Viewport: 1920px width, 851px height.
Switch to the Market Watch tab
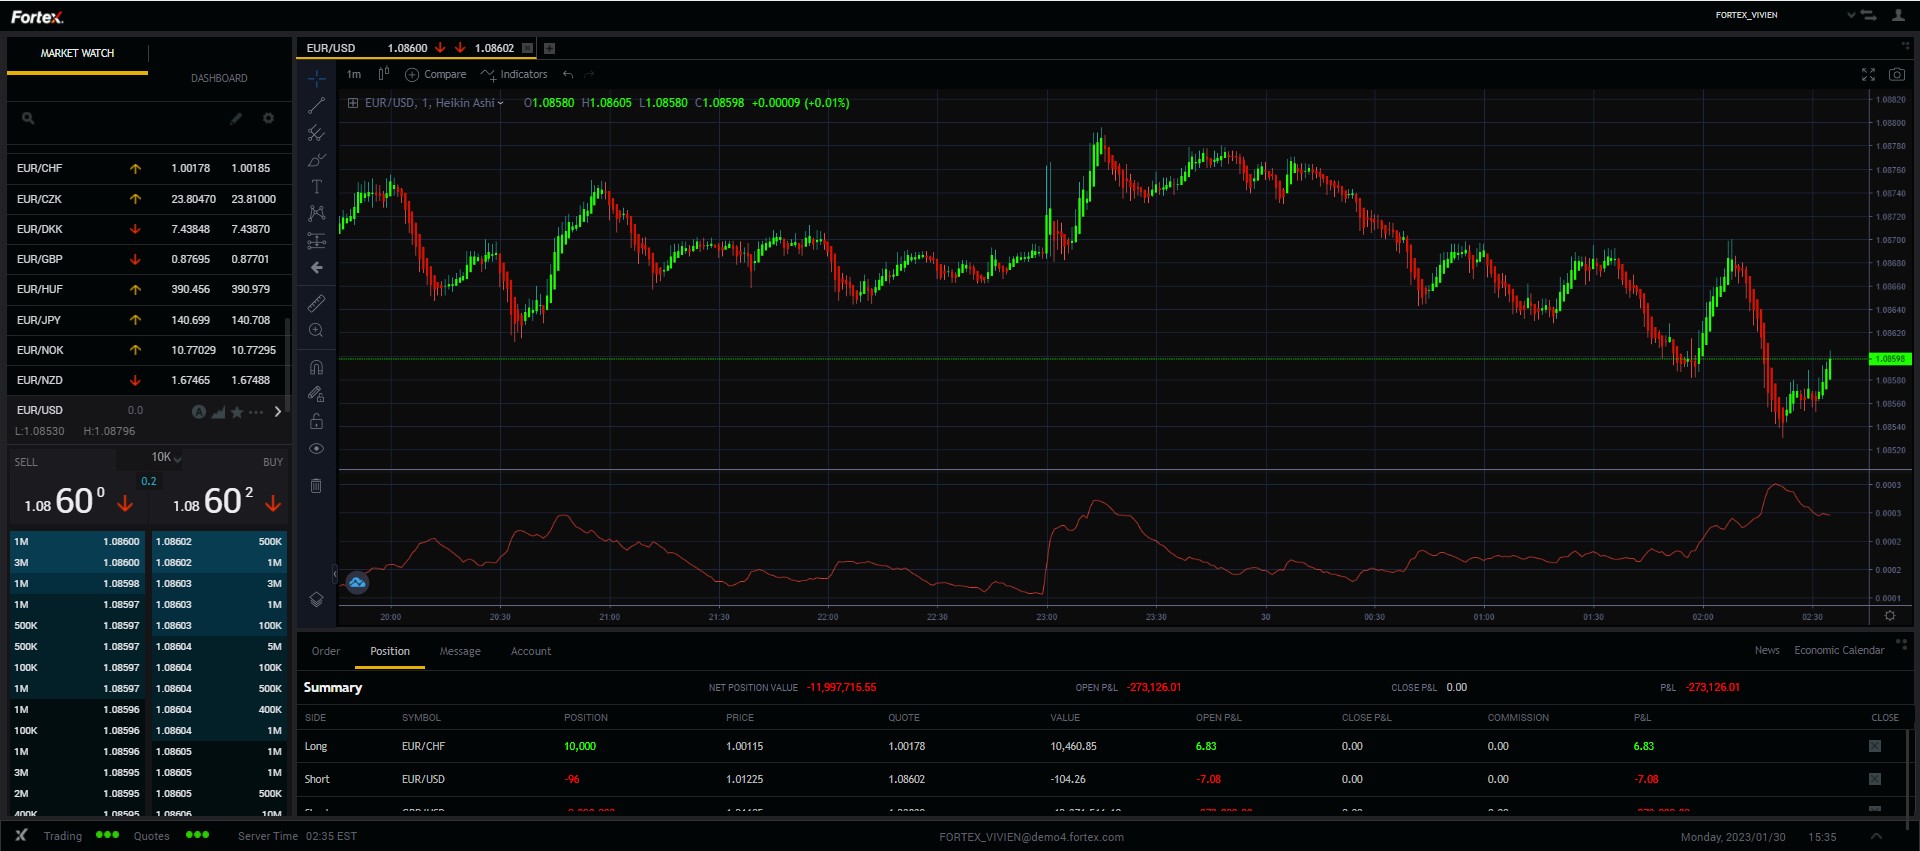coord(77,53)
